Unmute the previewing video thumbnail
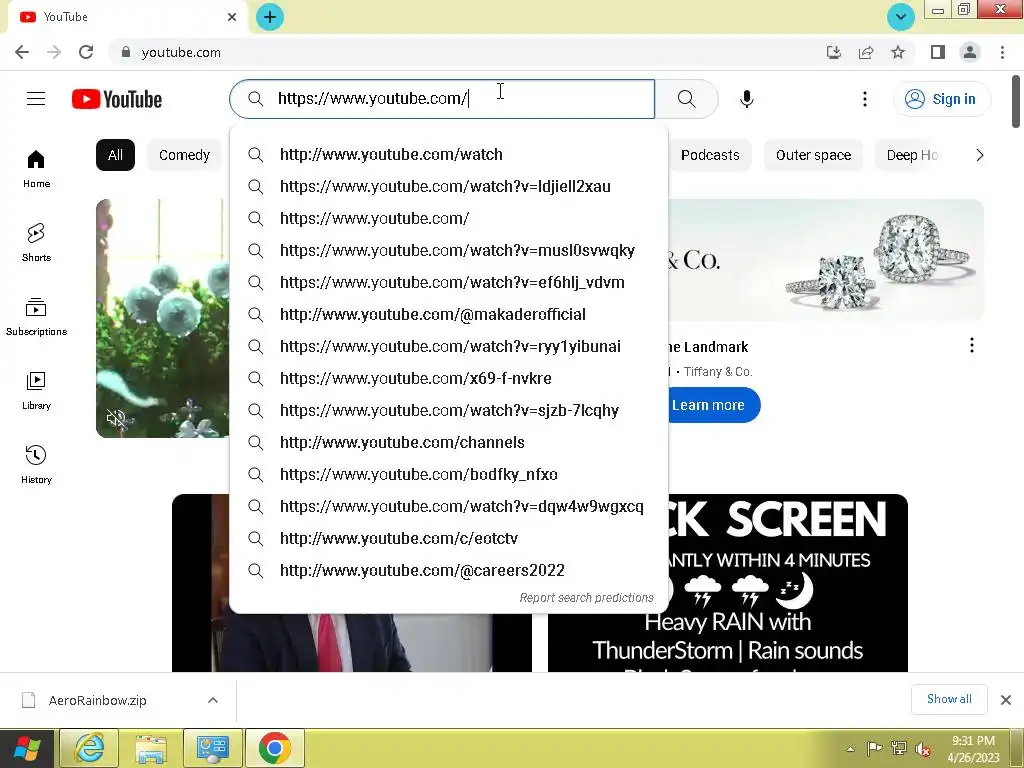Viewport: 1024px width, 768px height. tap(116, 418)
